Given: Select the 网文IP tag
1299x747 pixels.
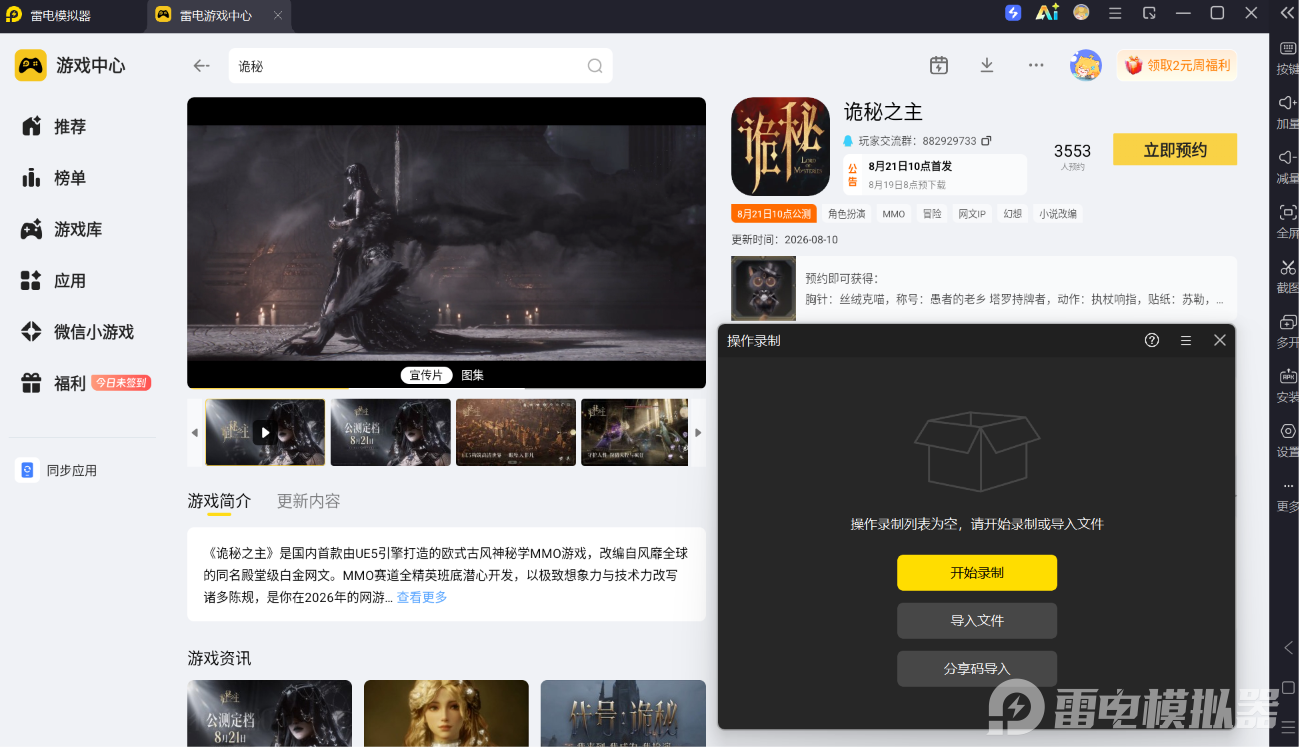Looking at the screenshot, I should point(972,214).
